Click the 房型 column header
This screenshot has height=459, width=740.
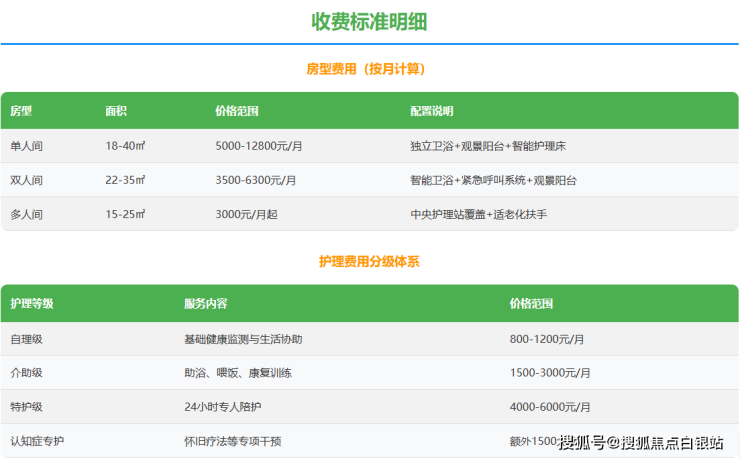click(x=22, y=111)
